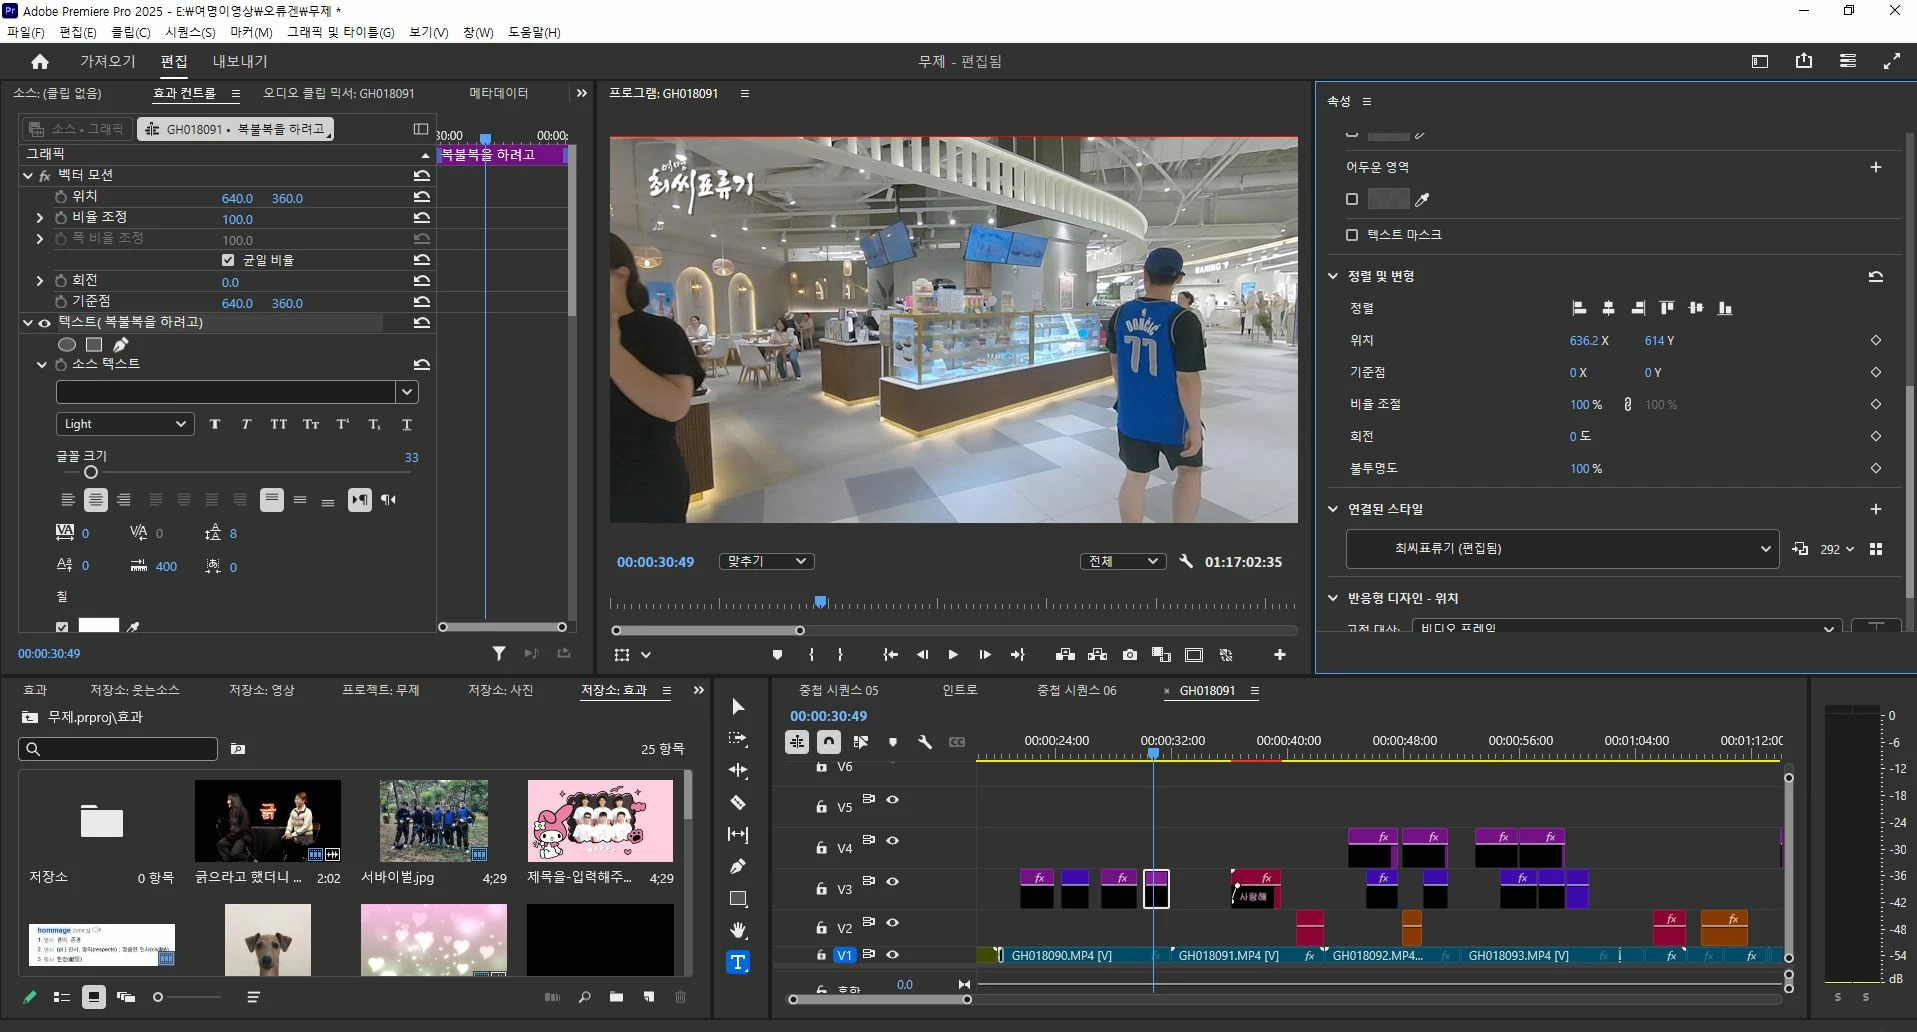Open the 파일(F) menu

(x=26, y=32)
